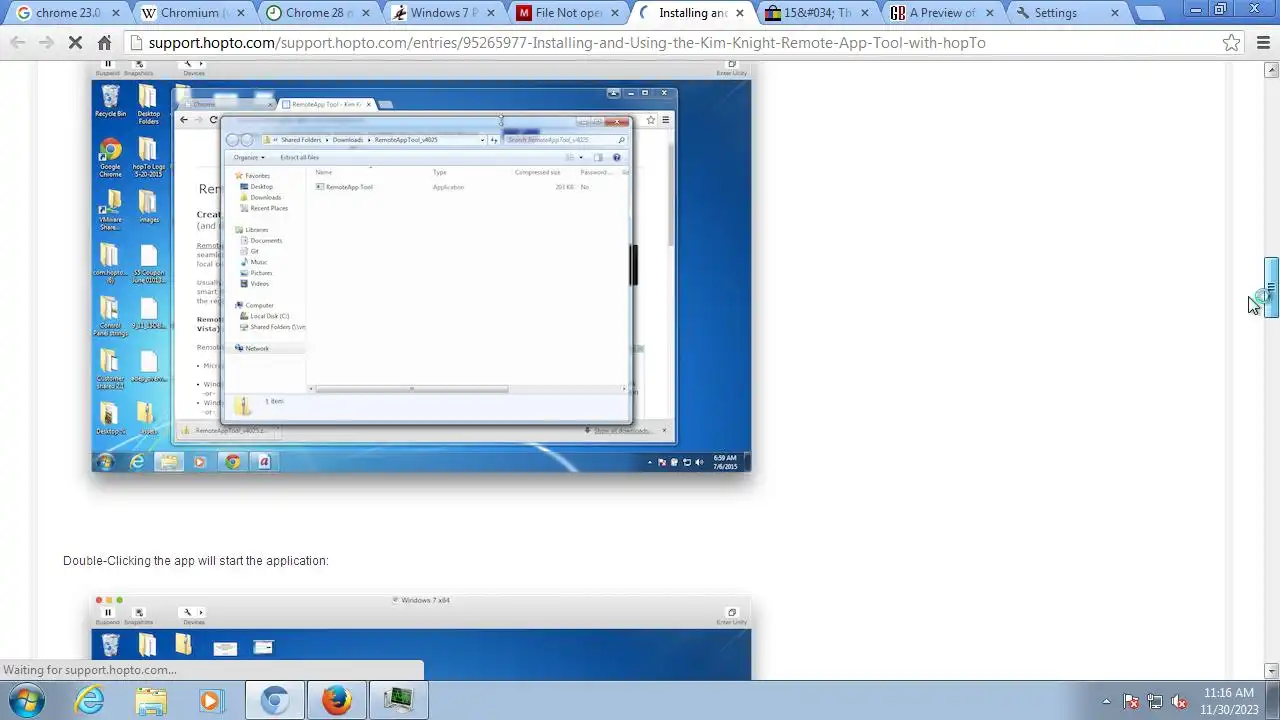Image resolution: width=1280 pixels, height=720 pixels.
Task: Go back to the previous page
Action: (x=17, y=43)
